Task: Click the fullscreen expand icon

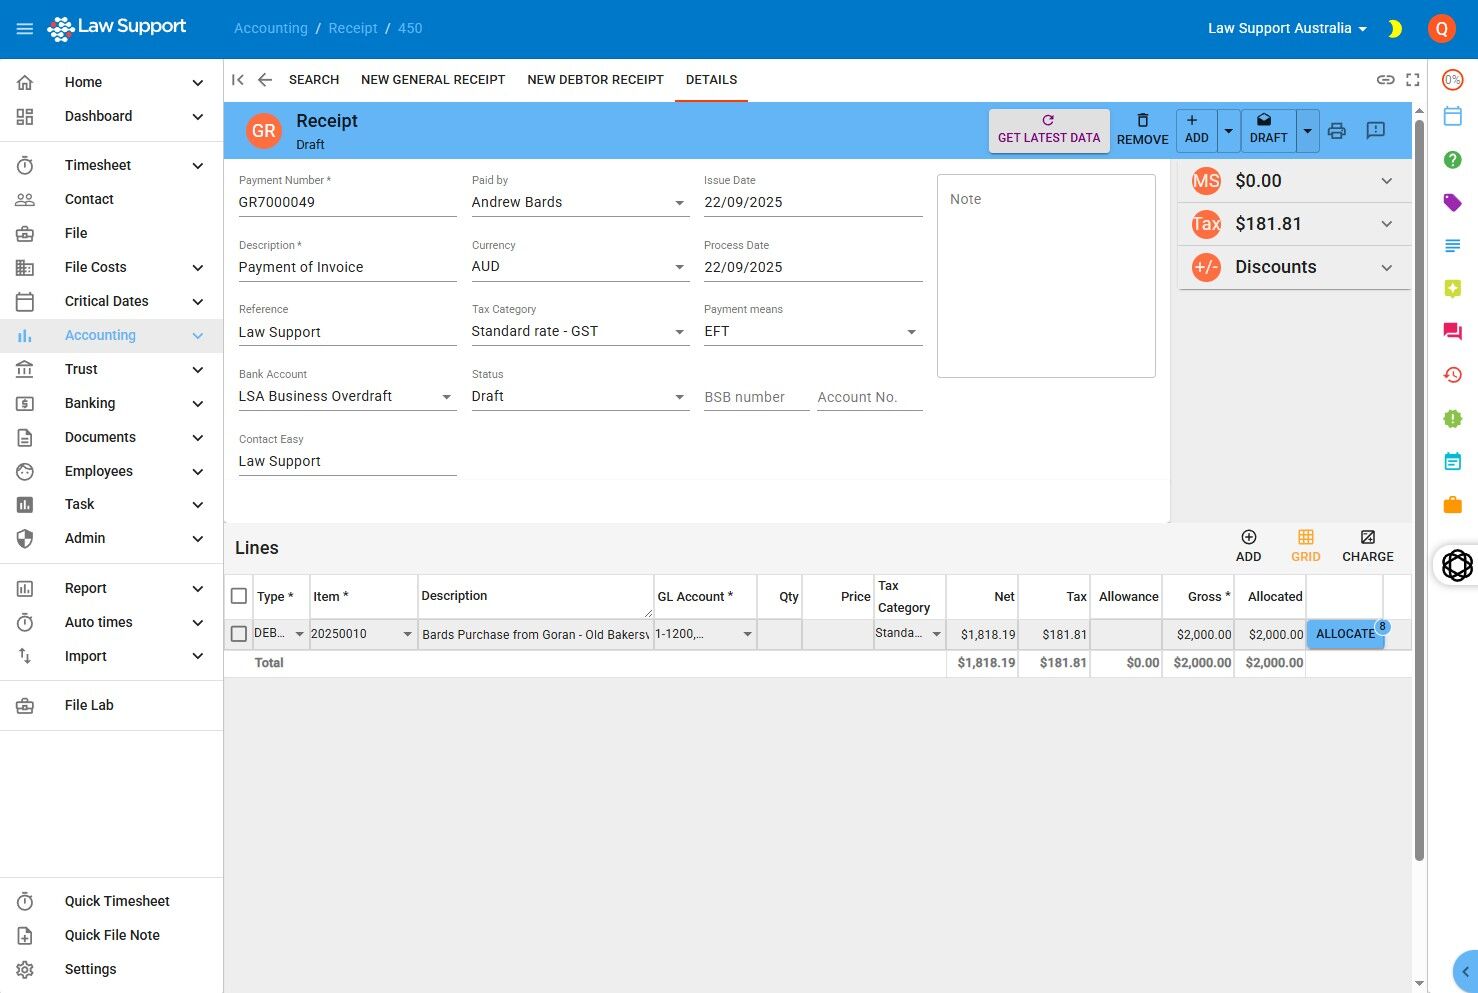Action: point(1413,80)
